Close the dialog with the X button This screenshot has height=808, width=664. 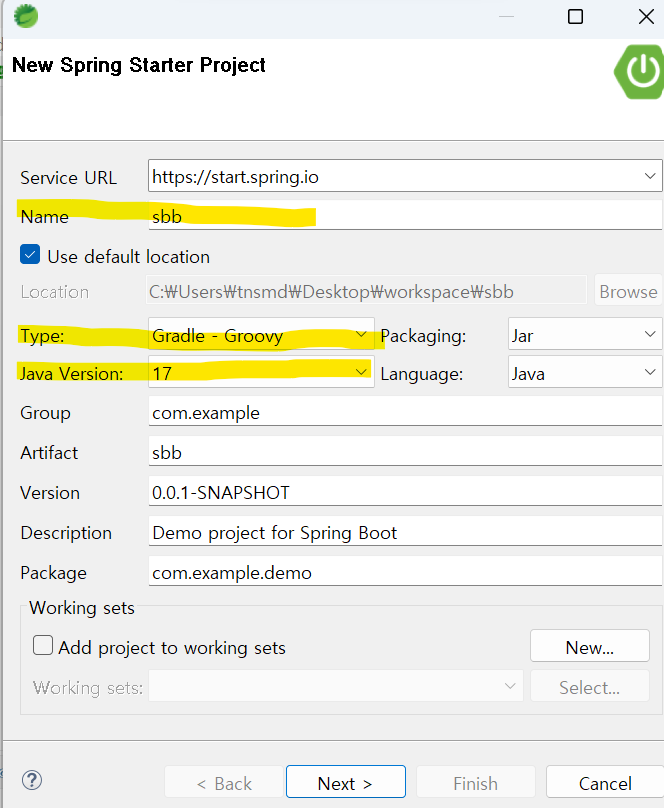[x=646, y=16]
